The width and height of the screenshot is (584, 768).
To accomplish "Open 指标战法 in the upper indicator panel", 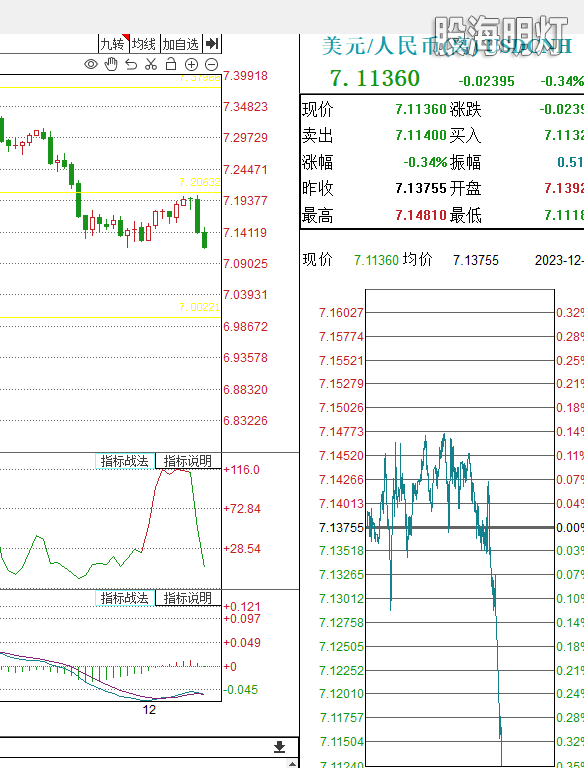I will tap(125, 461).
